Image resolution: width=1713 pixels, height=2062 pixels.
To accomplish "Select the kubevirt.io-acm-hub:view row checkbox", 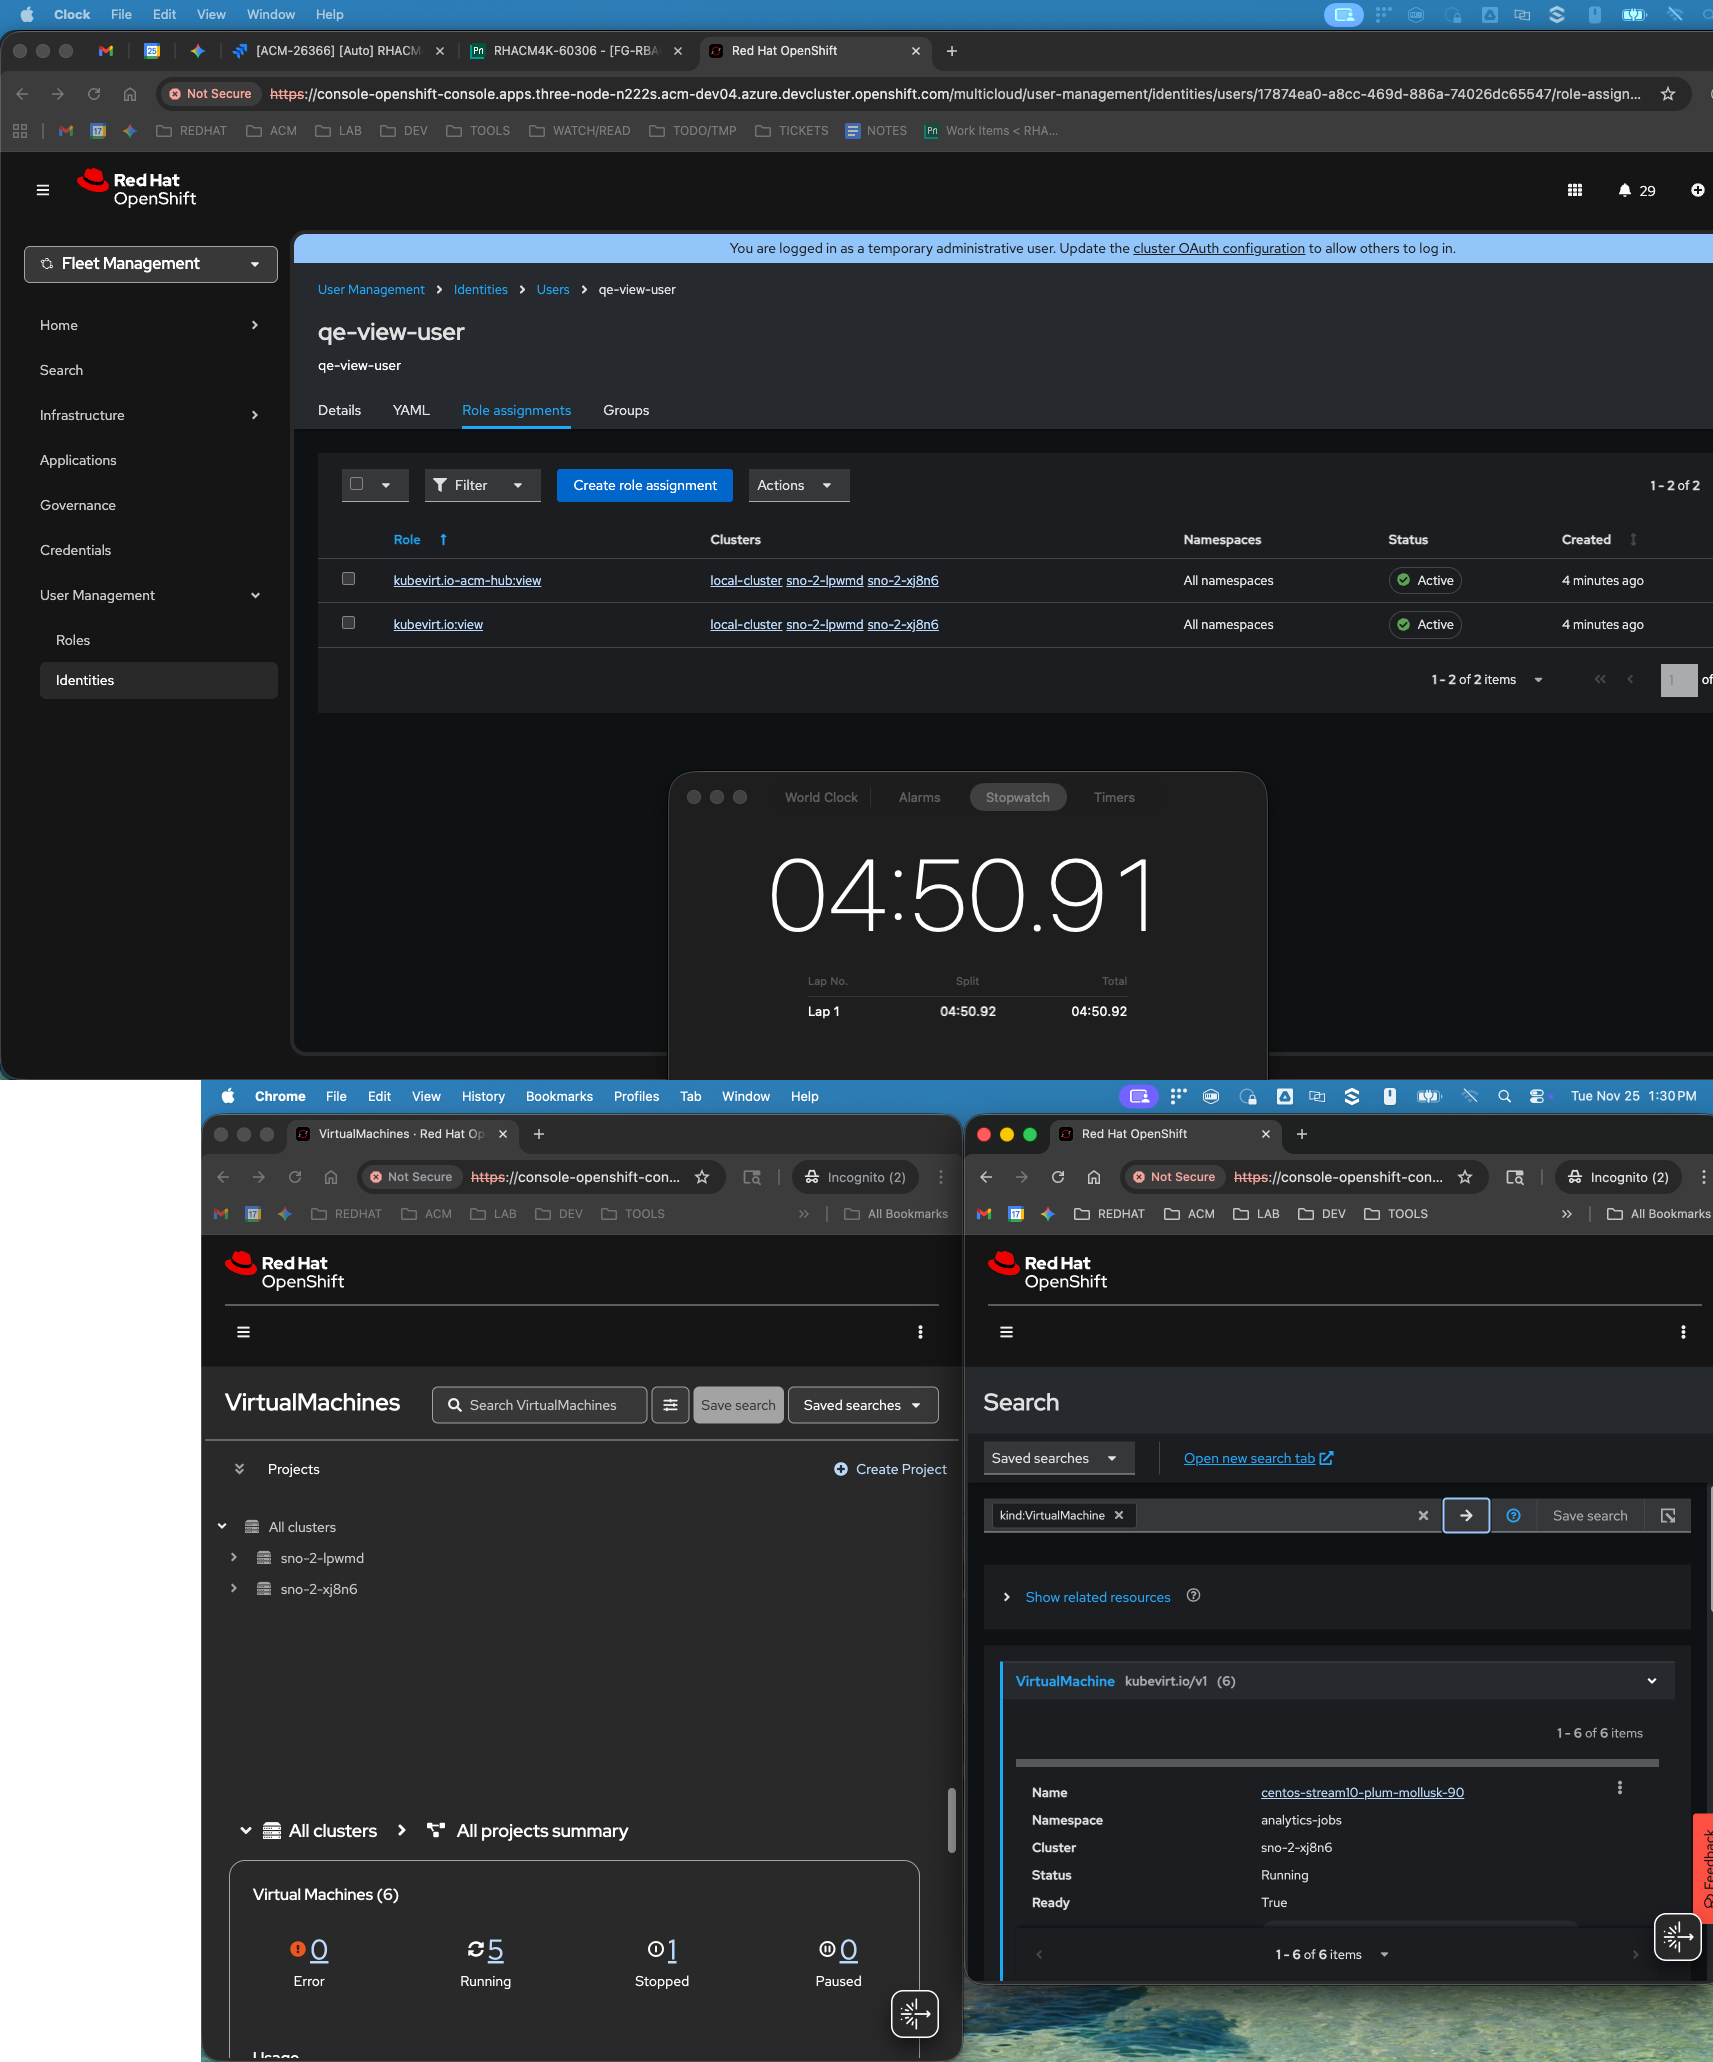I will (x=349, y=579).
